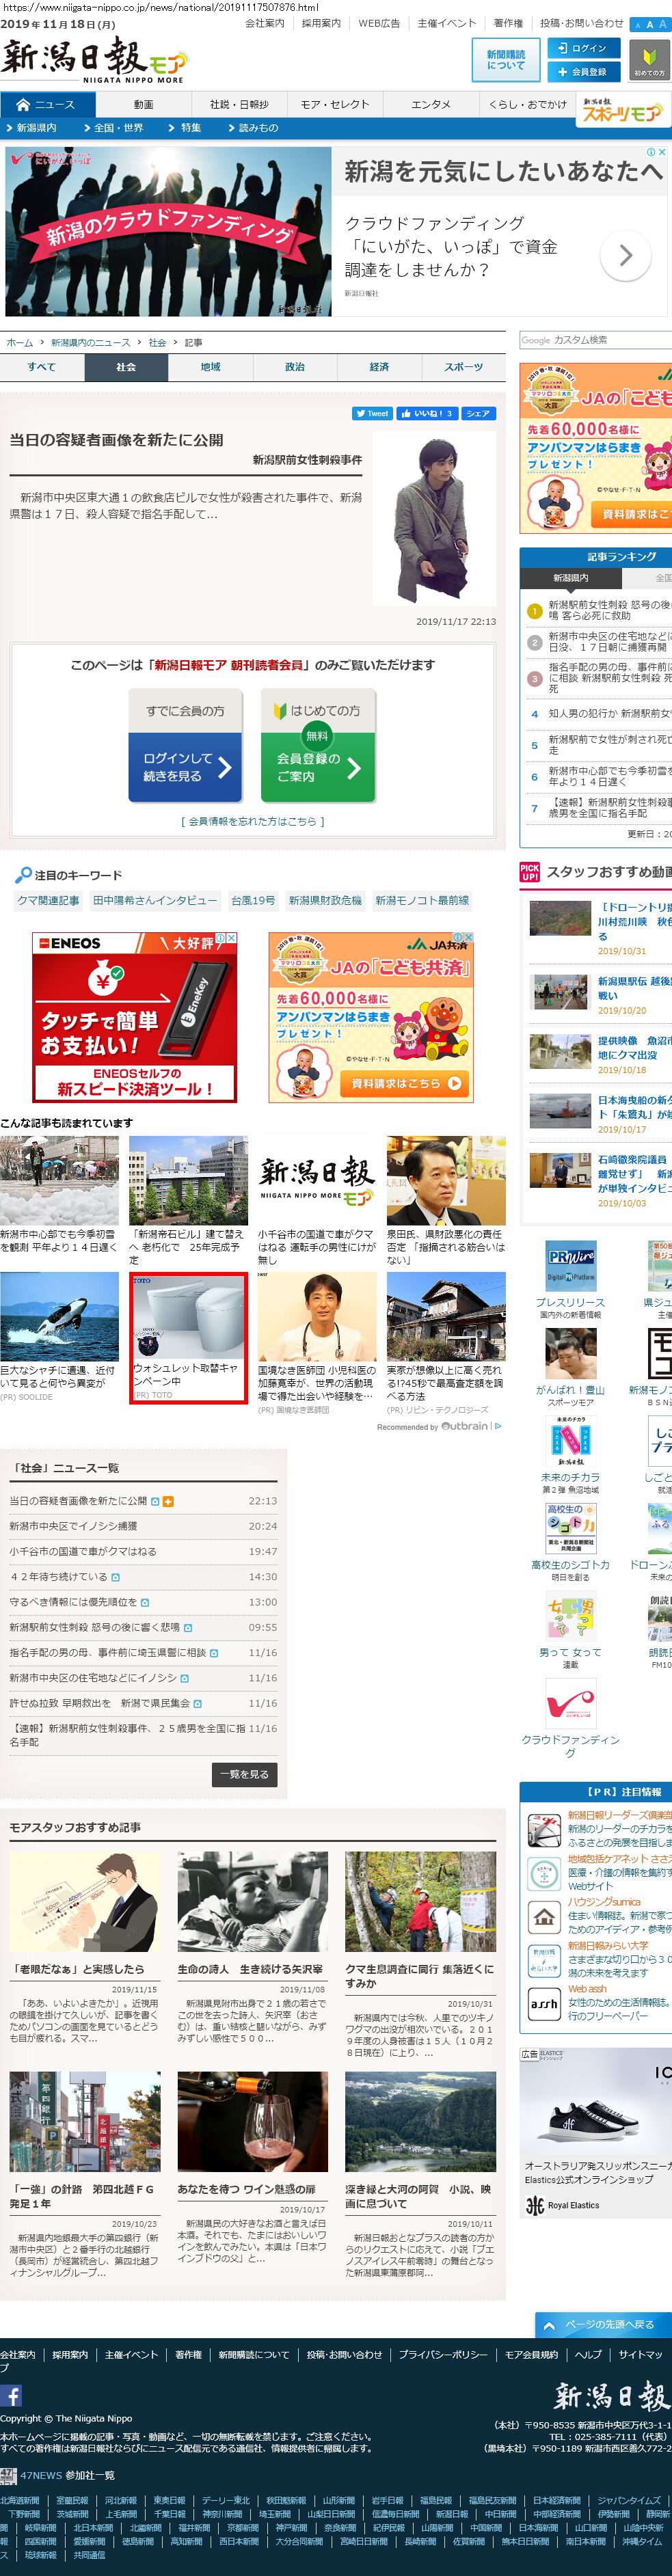Click the Tweet share button
Image resolution: width=672 pixels, height=2576 pixels.
point(372,413)
